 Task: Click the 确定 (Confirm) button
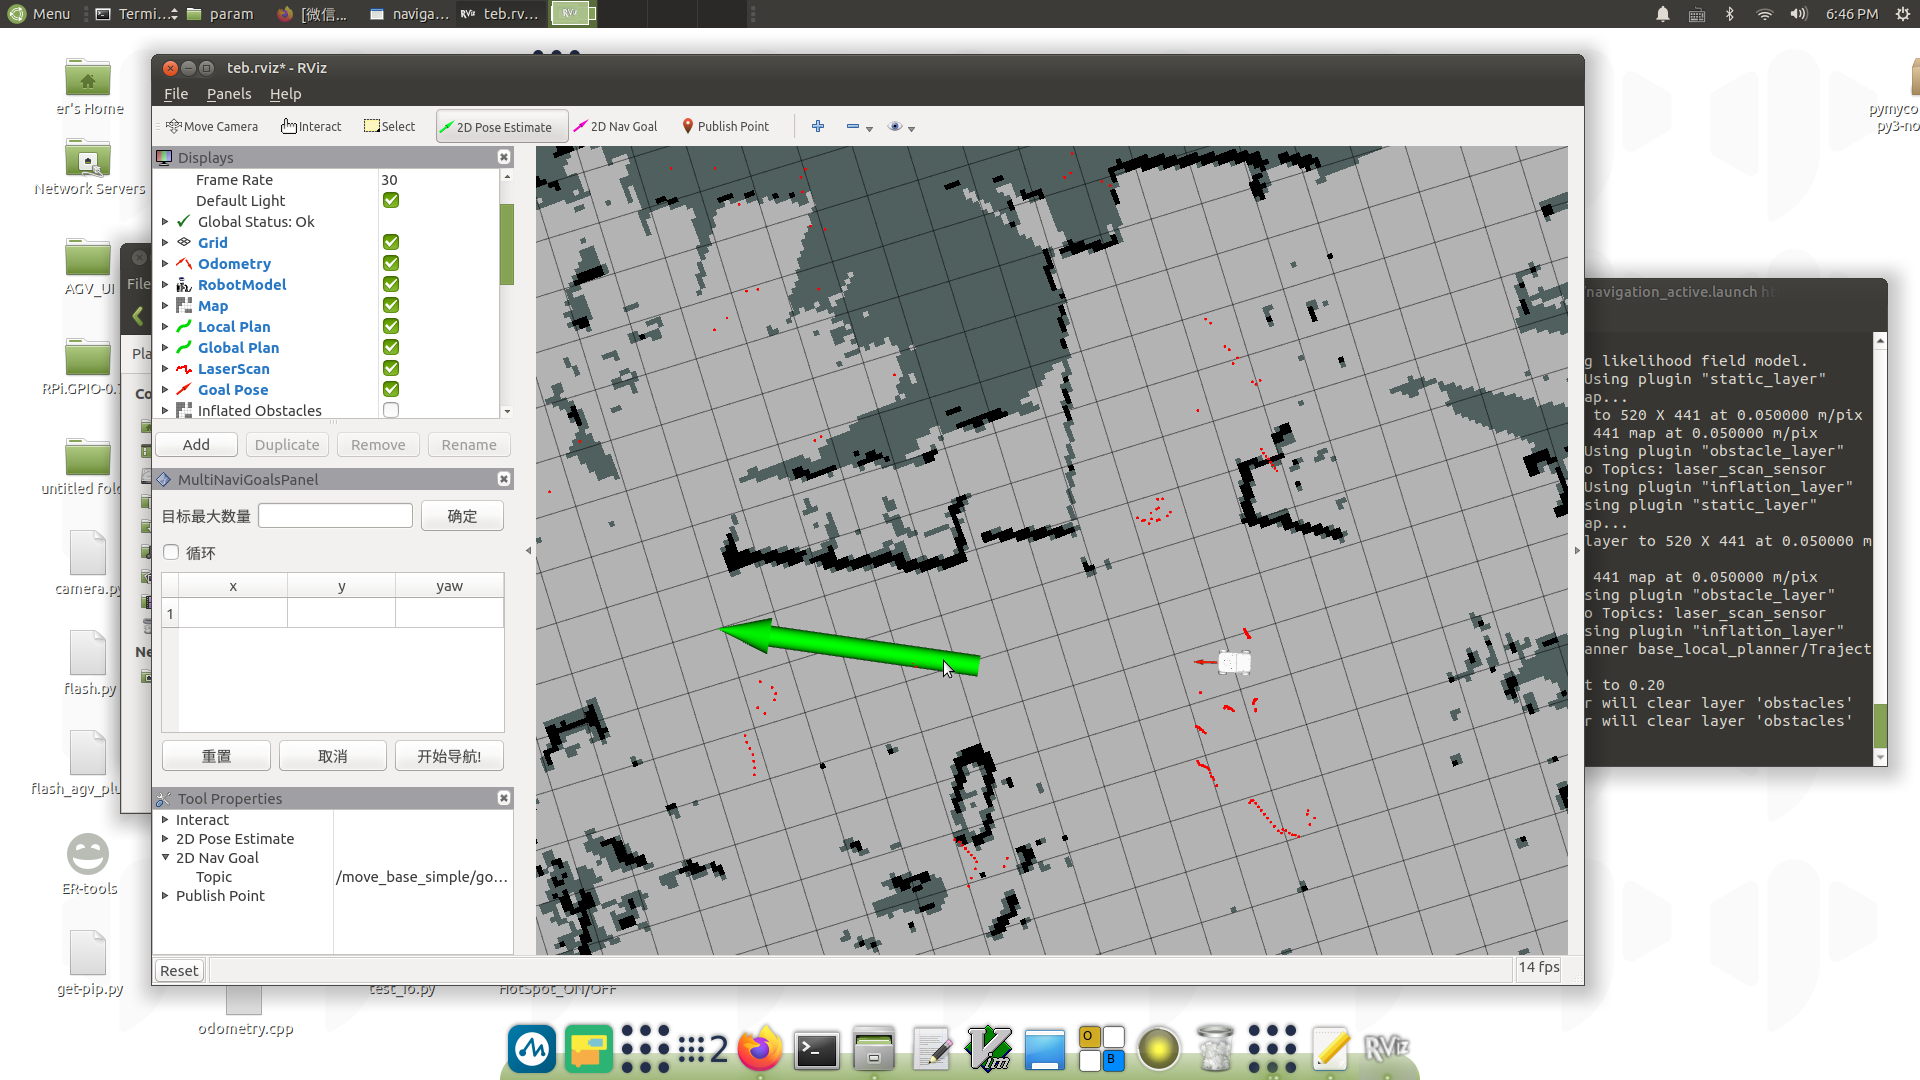click(x=462, y=514)
